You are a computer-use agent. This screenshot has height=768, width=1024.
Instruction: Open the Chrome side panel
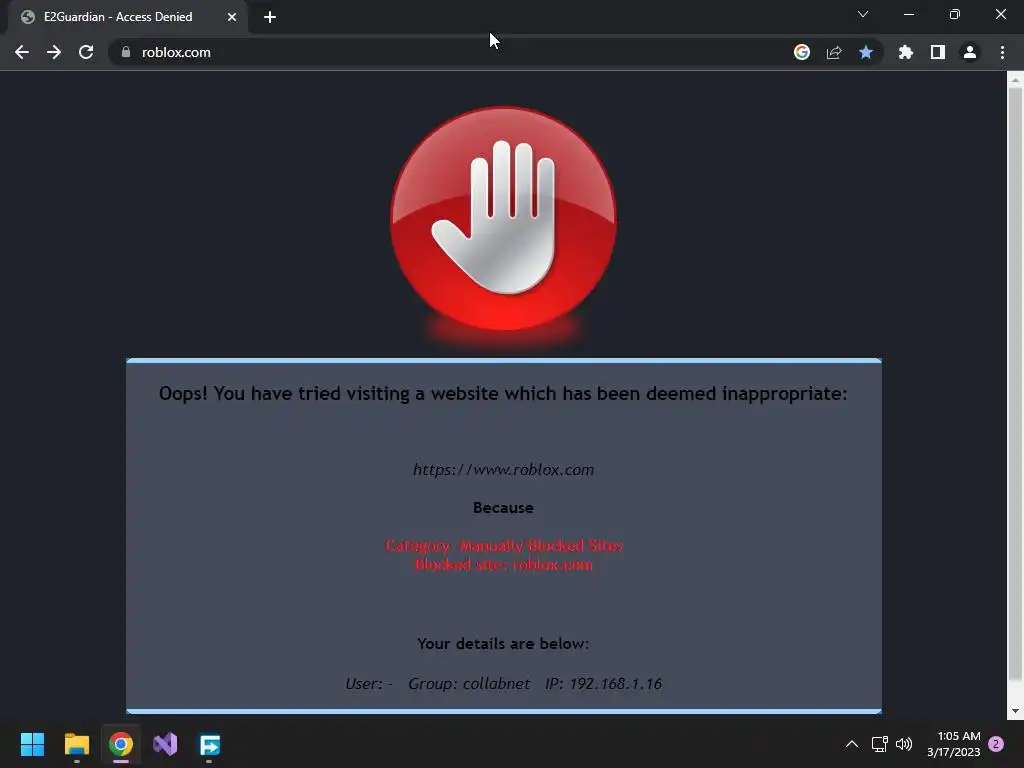[x=938, y=52]
